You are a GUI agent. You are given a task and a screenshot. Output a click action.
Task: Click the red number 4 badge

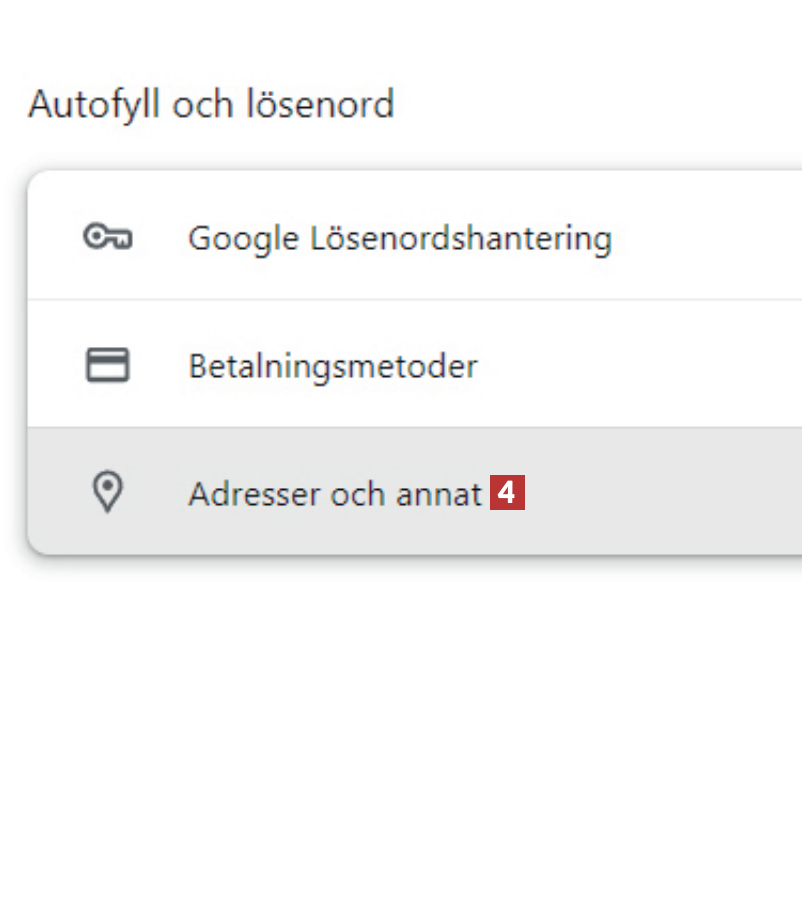point(507,493)
